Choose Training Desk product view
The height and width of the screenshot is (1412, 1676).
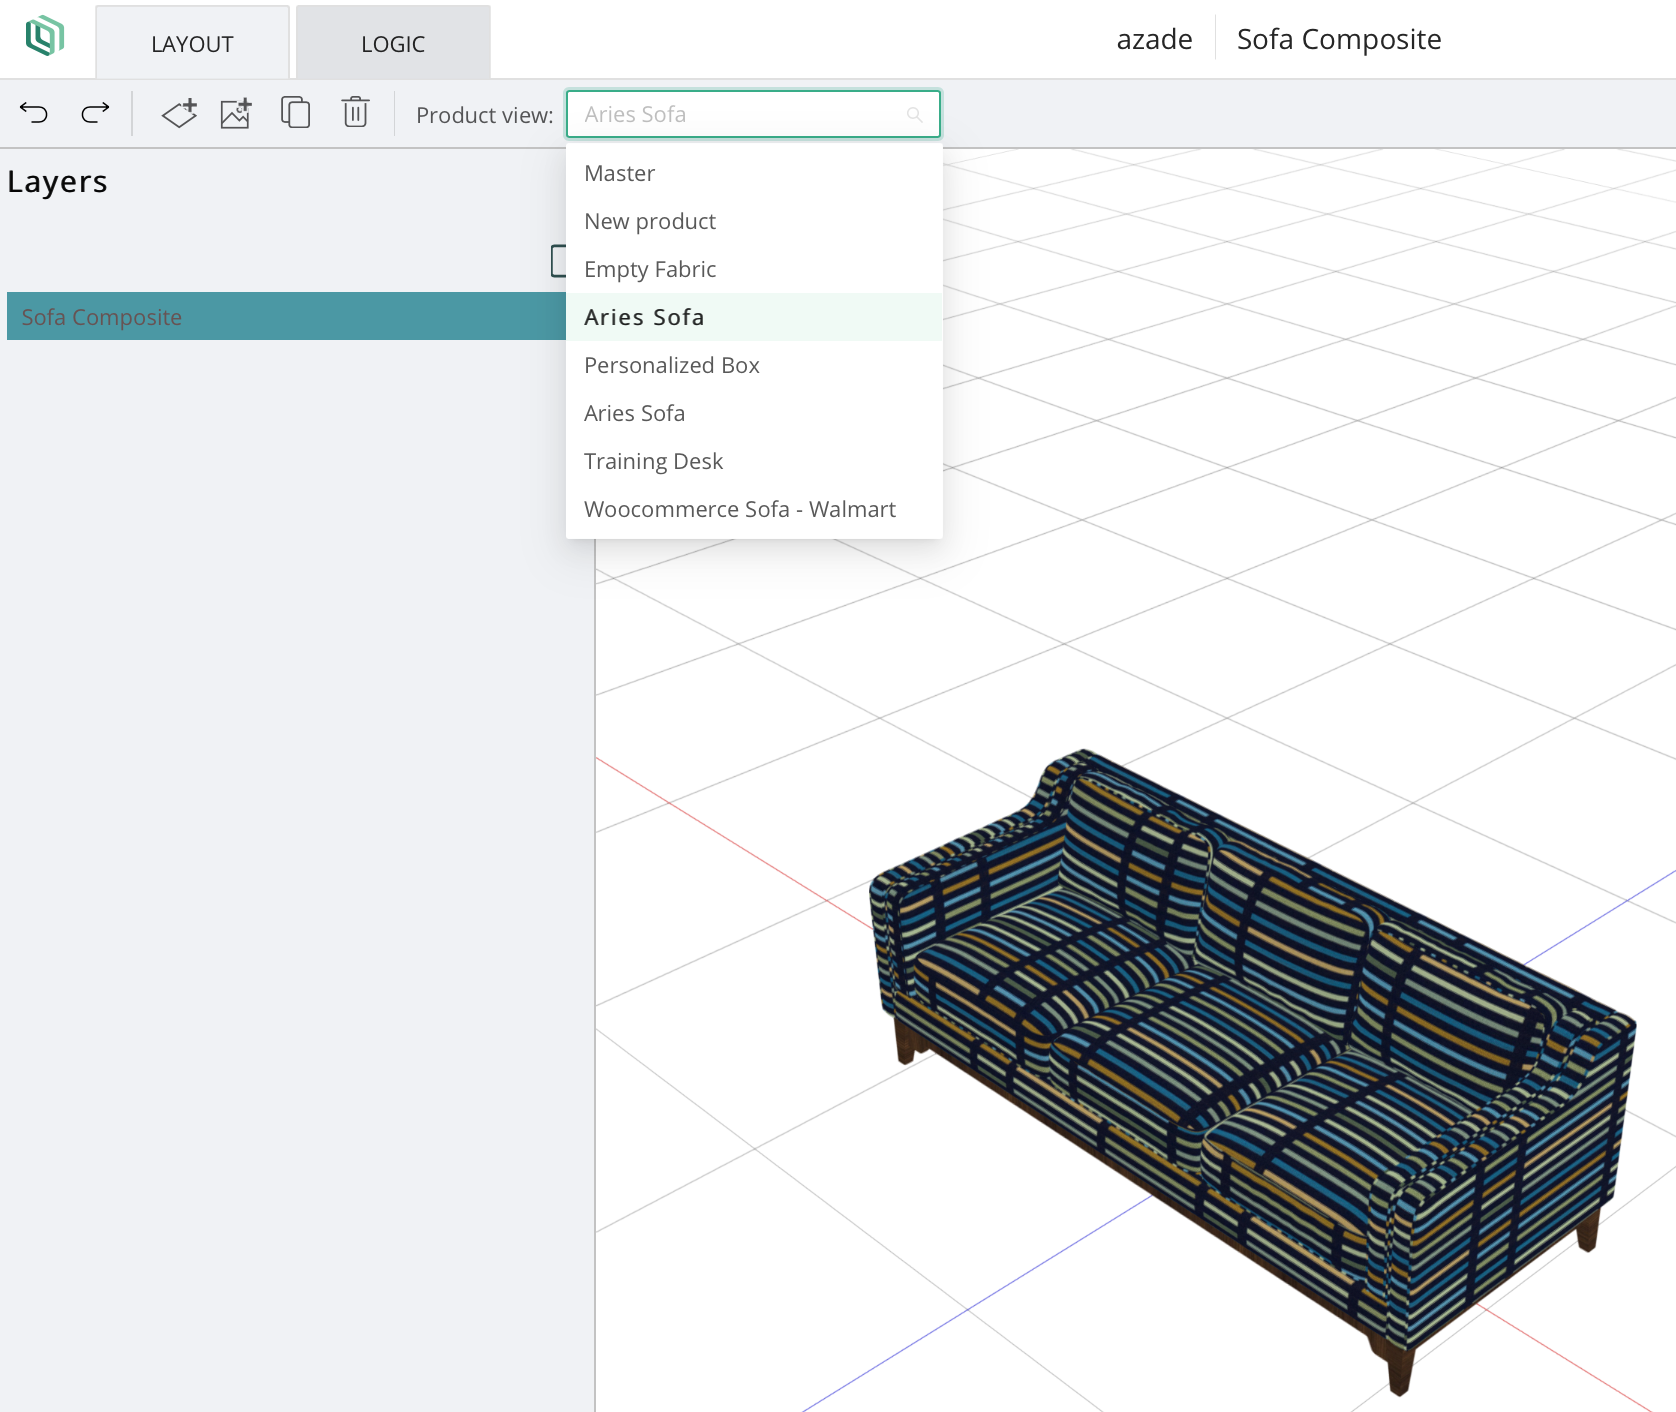653,461
